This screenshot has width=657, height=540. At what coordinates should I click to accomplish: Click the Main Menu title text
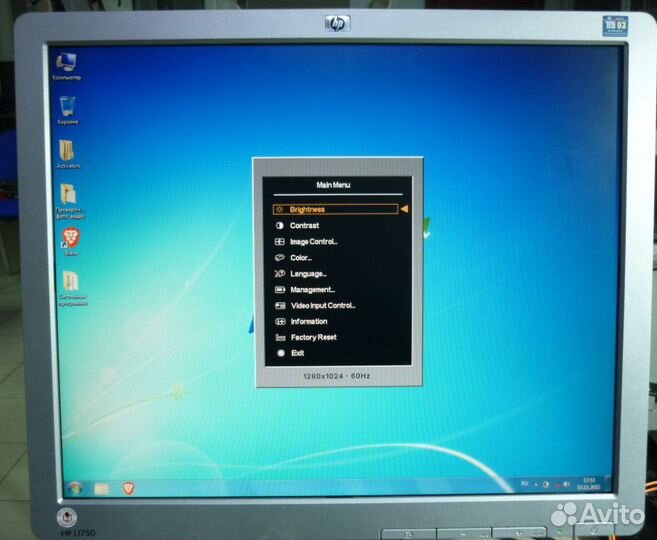pyautogui.click(x=333, y=185)
